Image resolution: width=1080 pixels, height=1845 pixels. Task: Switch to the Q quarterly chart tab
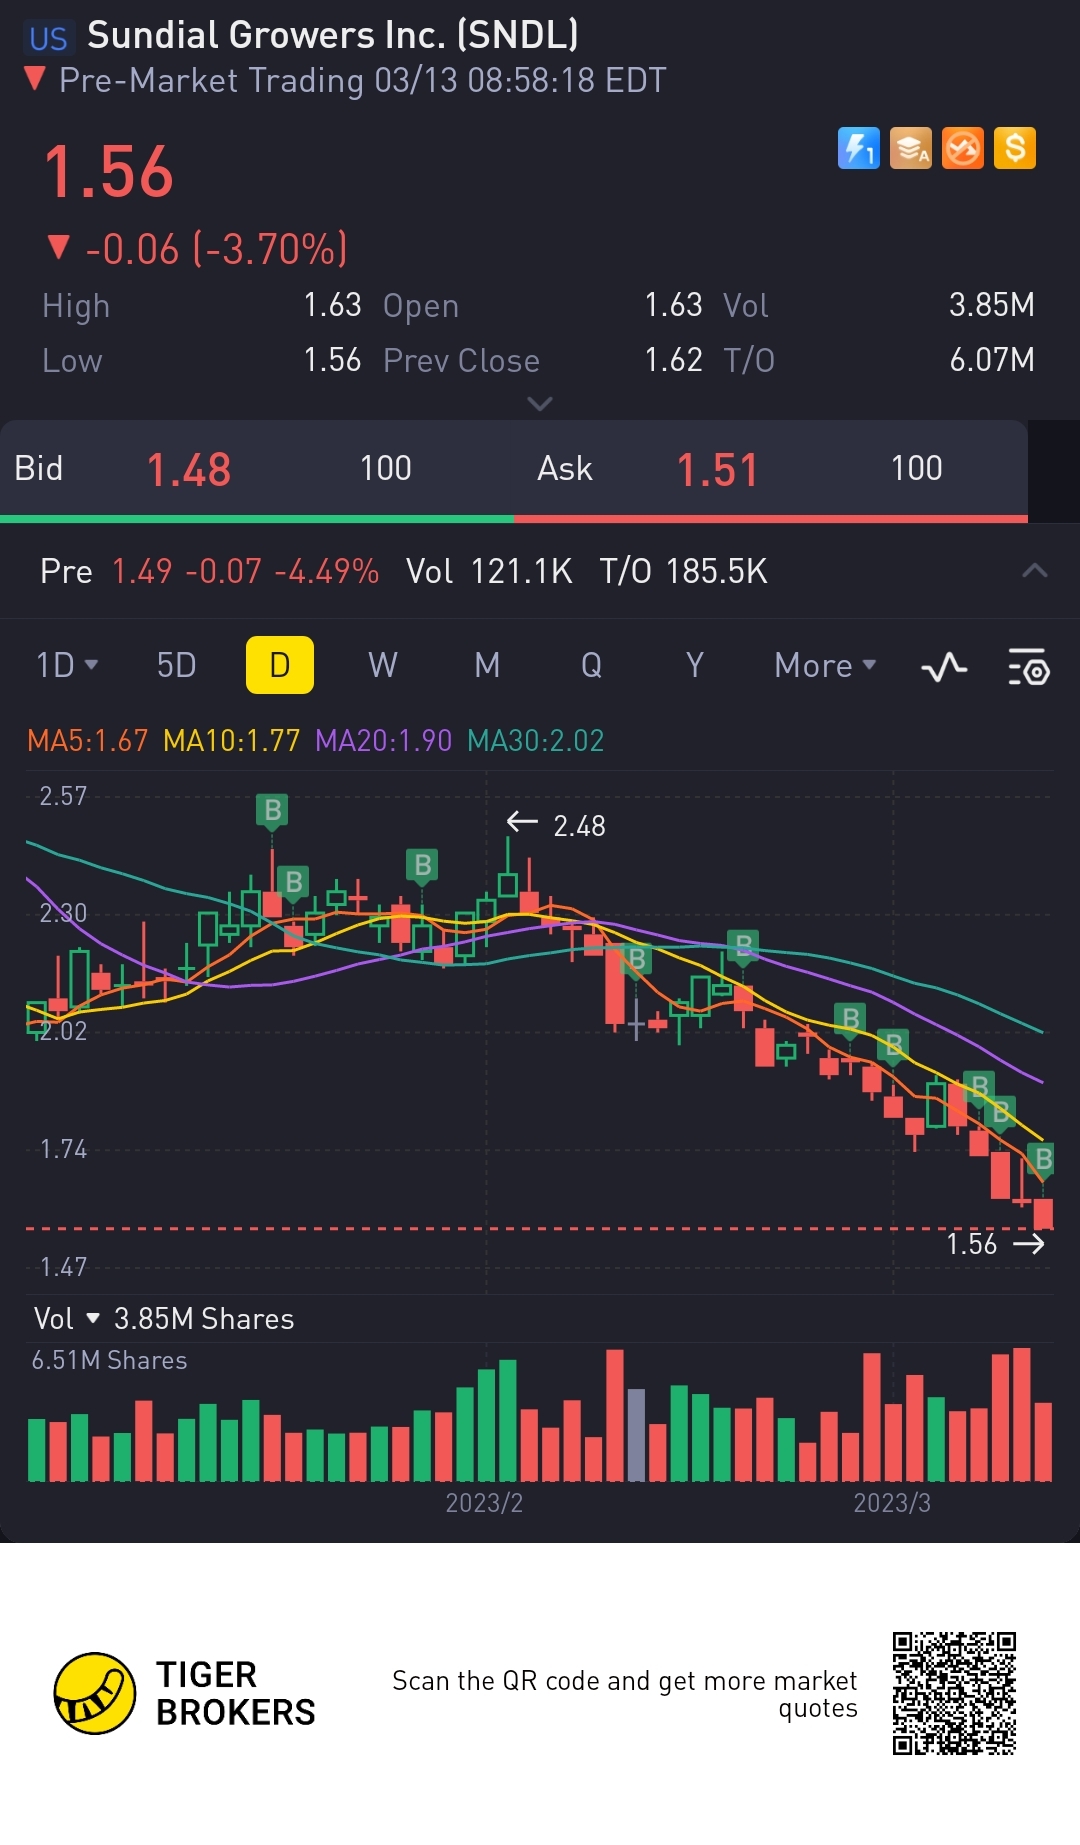[591, 665]
